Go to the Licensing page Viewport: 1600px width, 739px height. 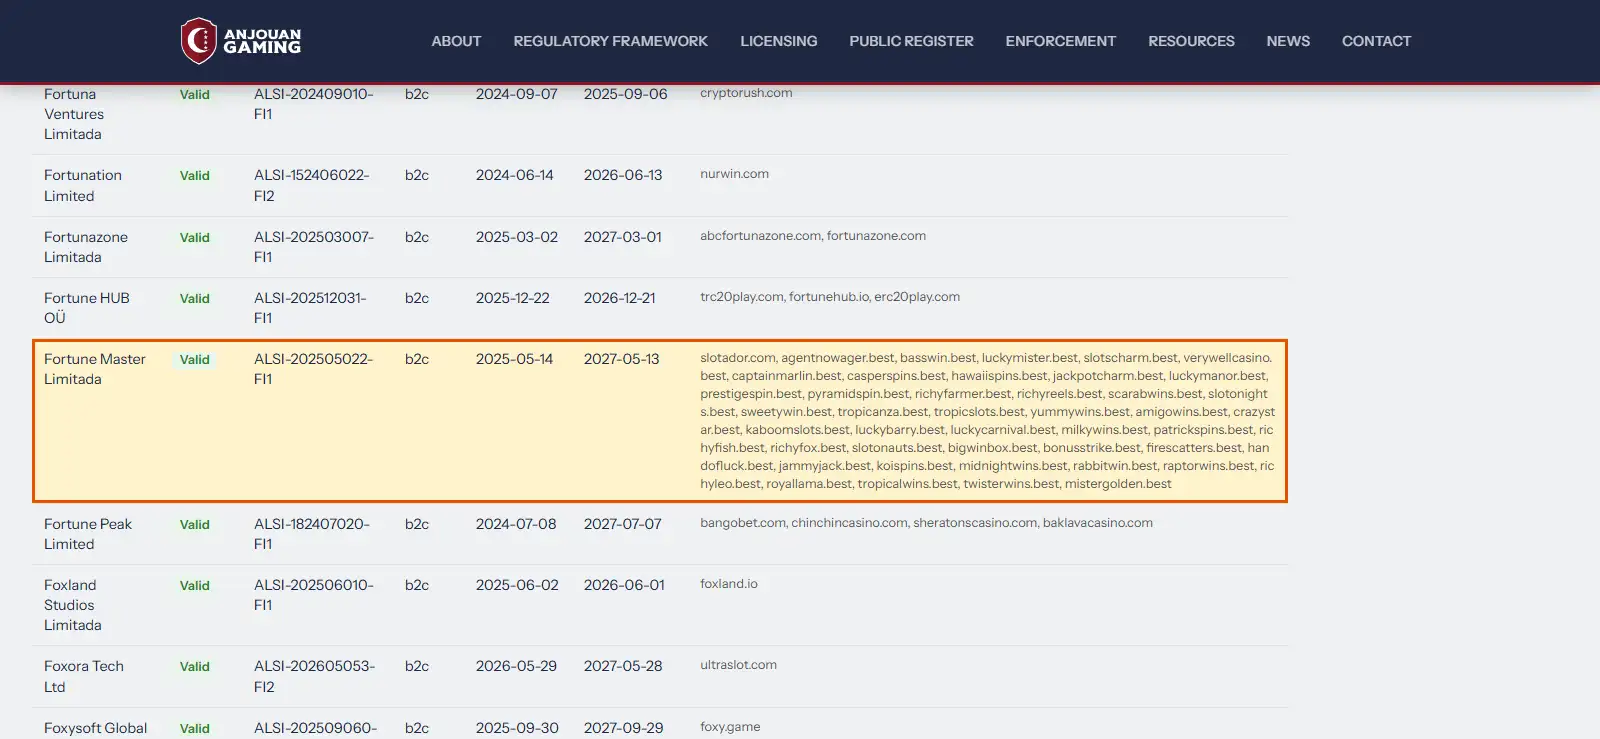(778, 41)
